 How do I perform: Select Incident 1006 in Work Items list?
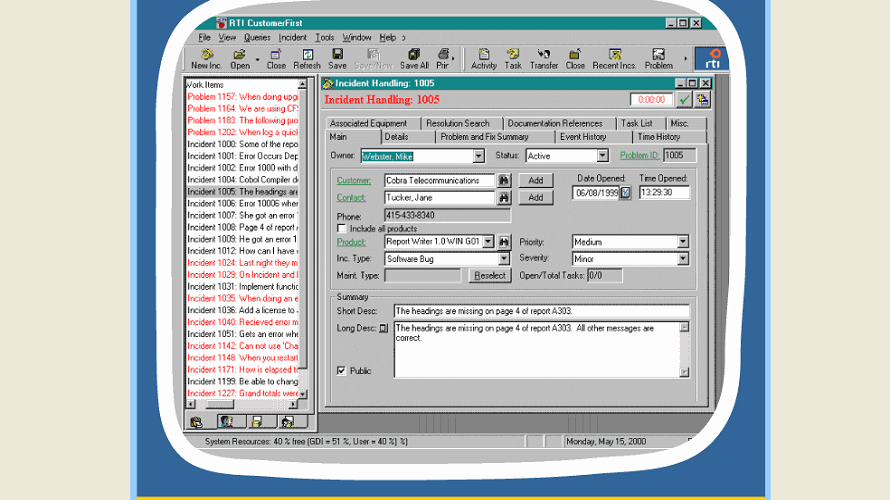click(242, 204)
